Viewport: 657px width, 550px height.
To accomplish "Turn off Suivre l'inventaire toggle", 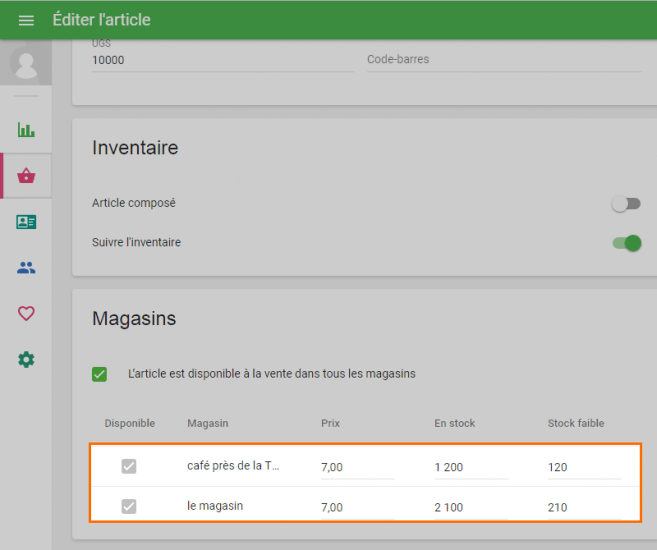I will click(626, 243).
